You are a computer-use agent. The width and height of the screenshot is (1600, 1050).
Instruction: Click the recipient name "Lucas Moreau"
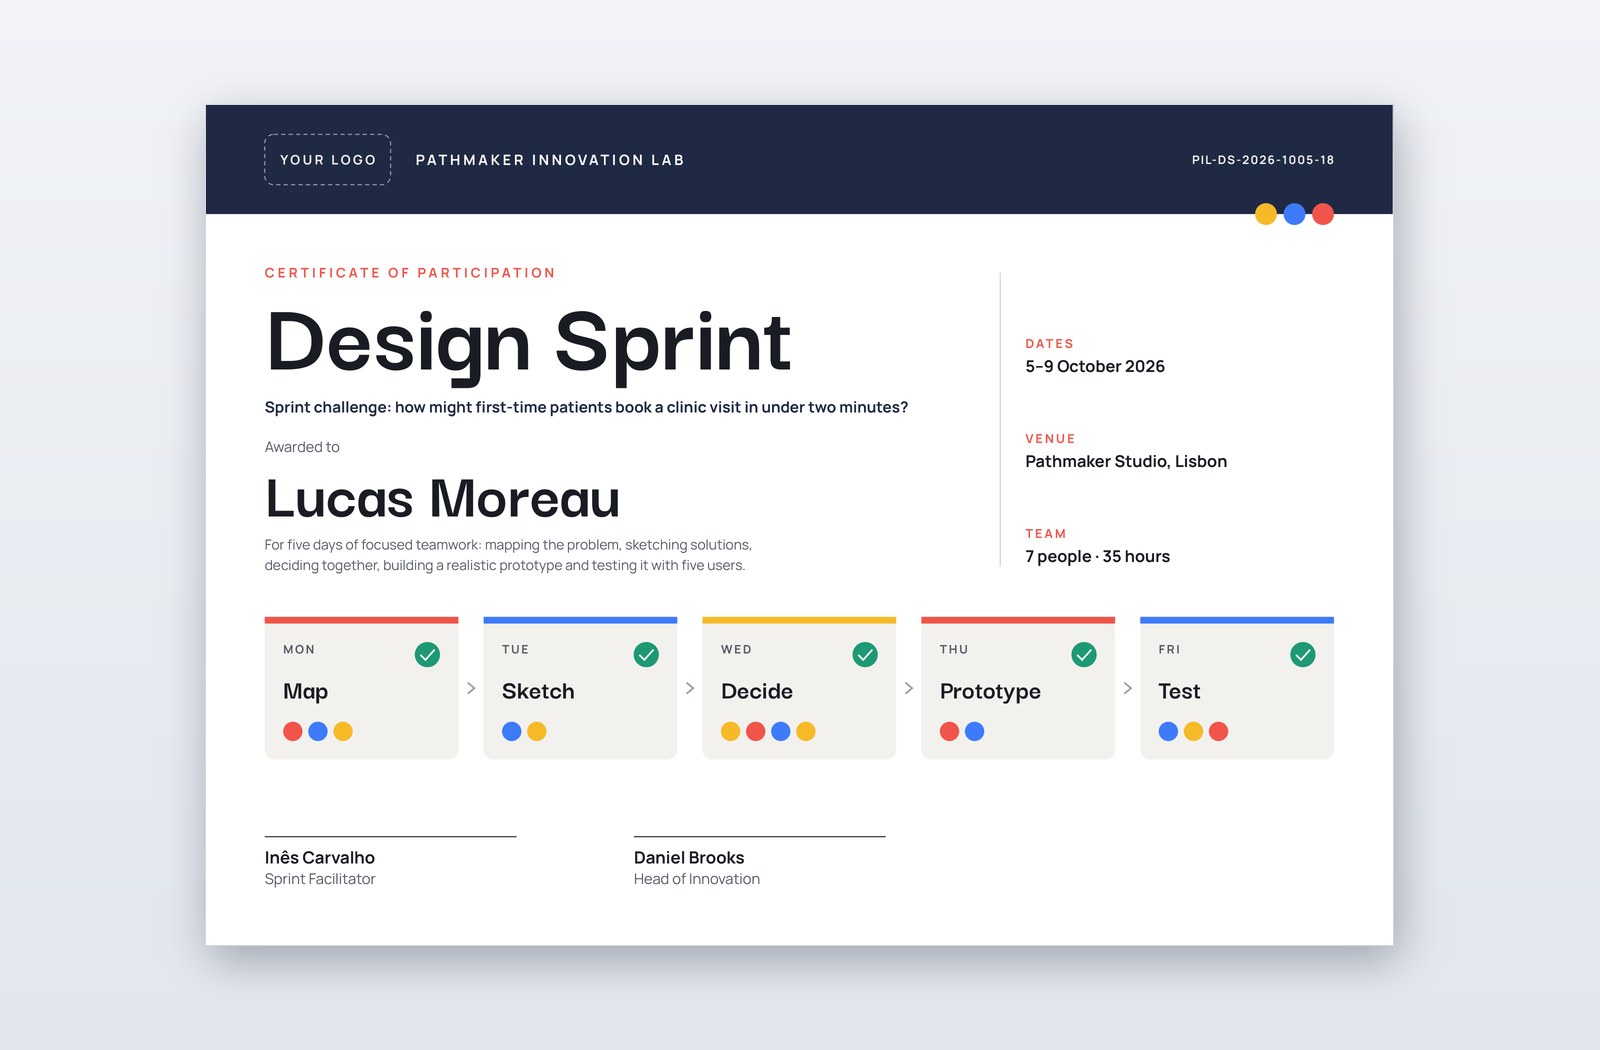442,499
